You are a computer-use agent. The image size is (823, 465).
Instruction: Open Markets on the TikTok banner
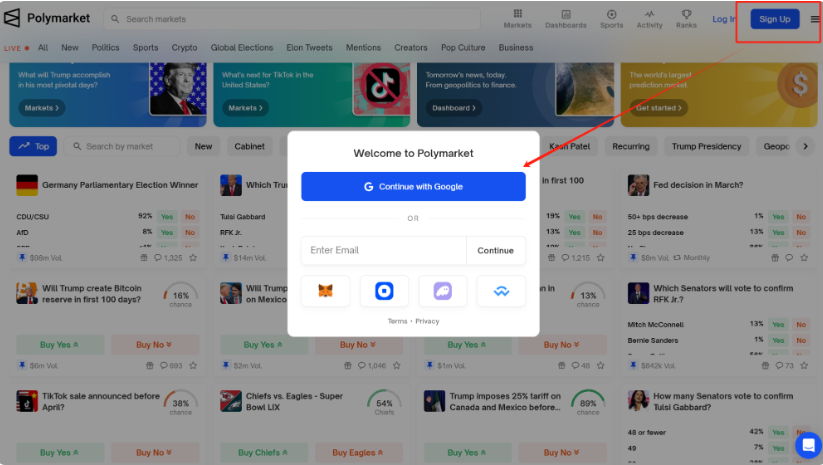(245, 108)
